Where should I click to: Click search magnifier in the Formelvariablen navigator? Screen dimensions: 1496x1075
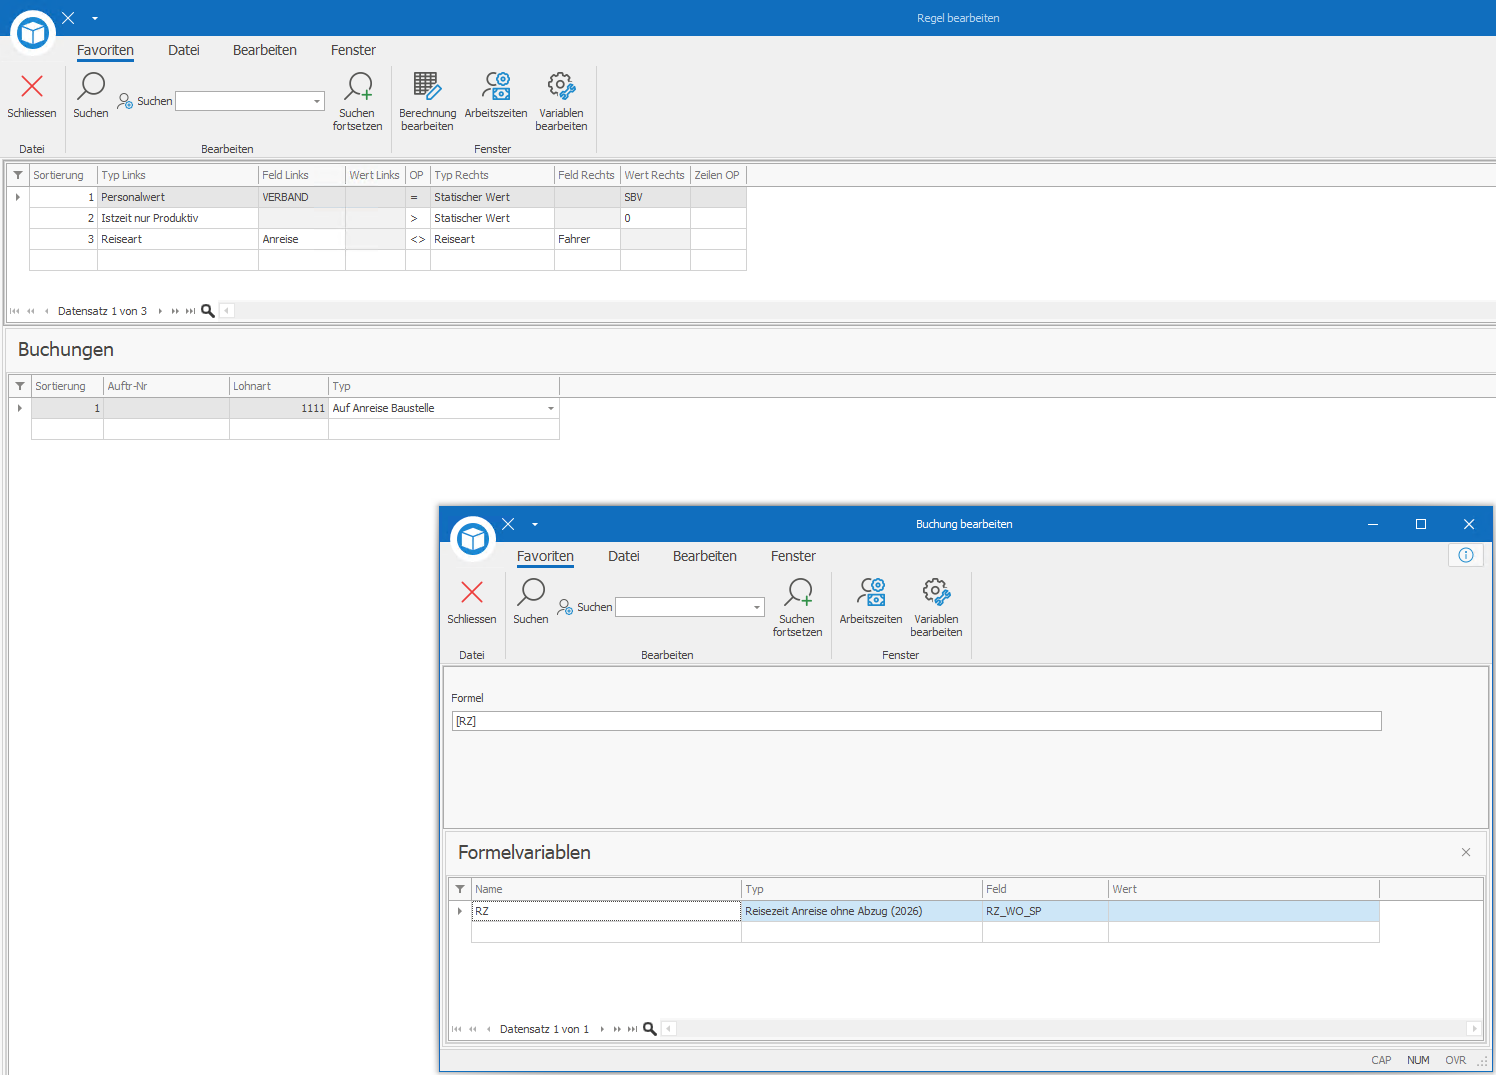tap(650, 1029)
